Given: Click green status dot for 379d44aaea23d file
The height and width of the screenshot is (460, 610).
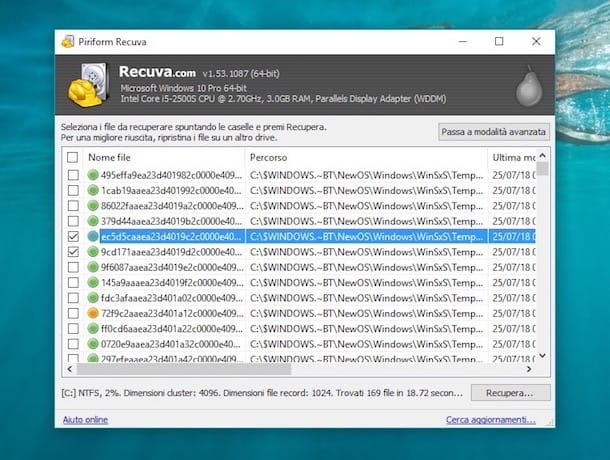Looking at the screenshot, I should click(x=93, y=221).
